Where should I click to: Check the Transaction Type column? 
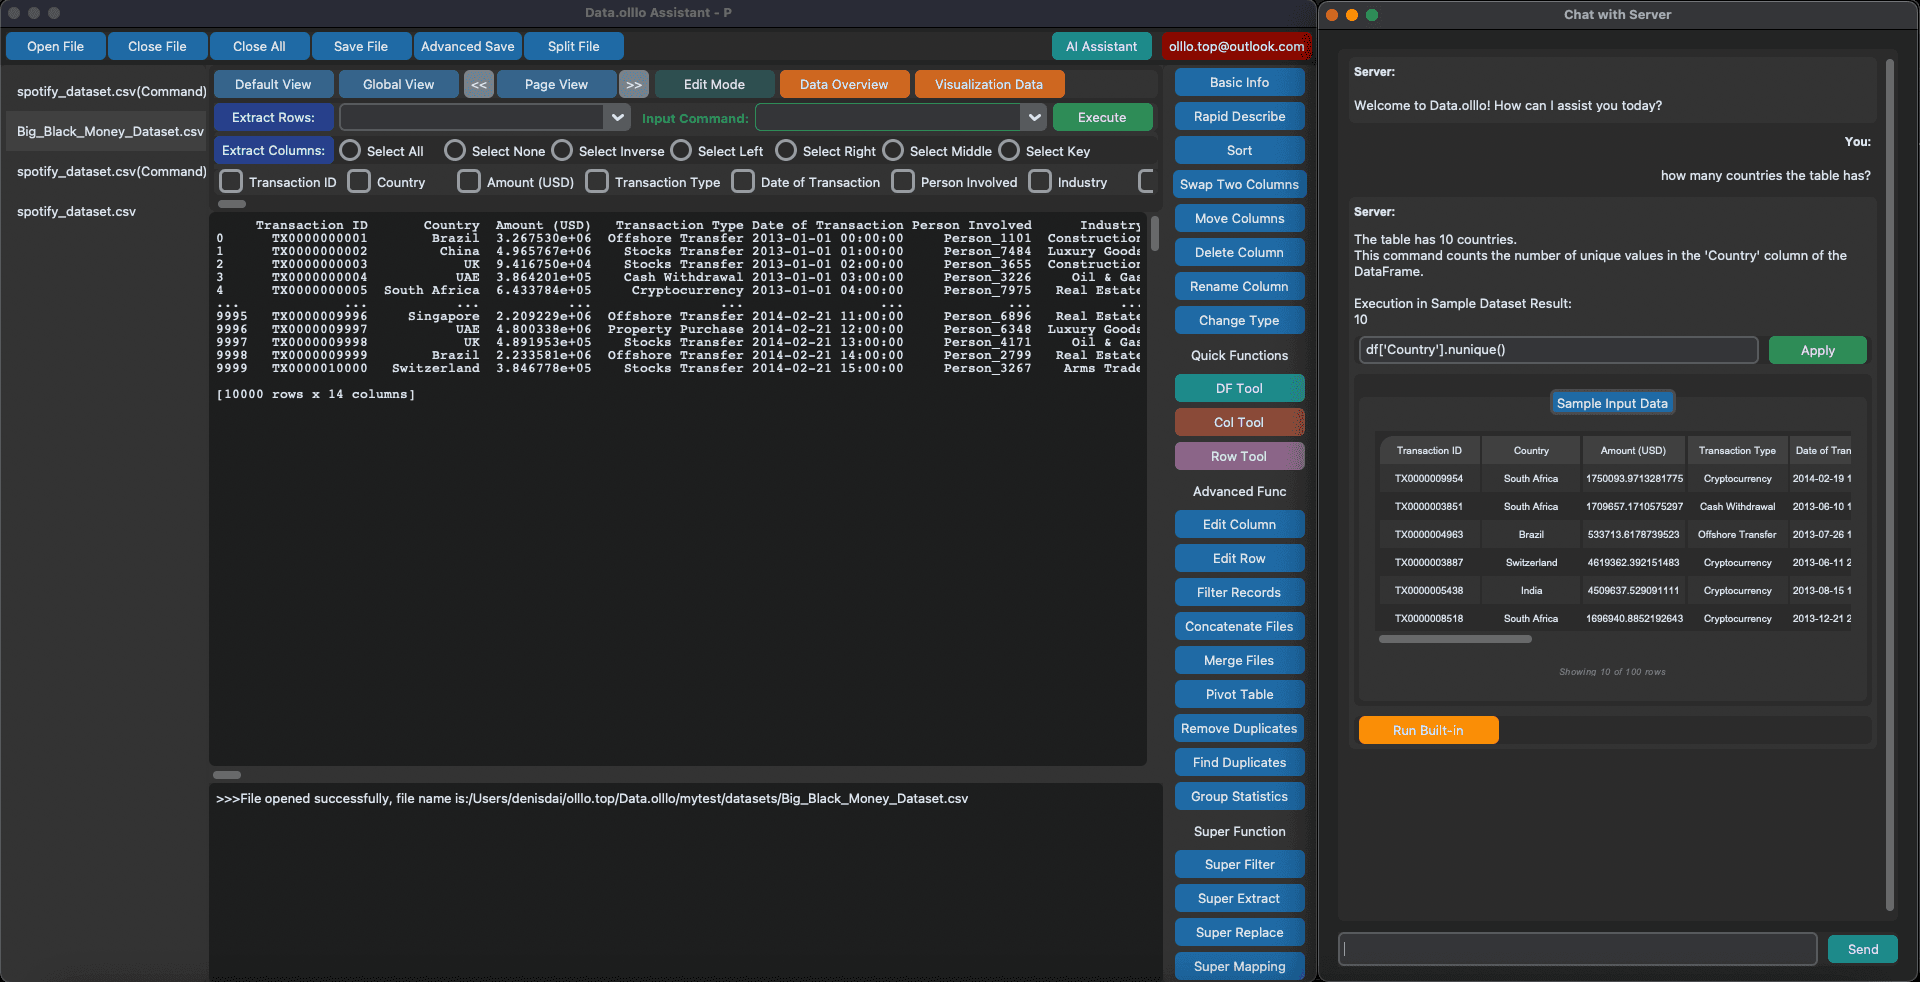point(597,182)
